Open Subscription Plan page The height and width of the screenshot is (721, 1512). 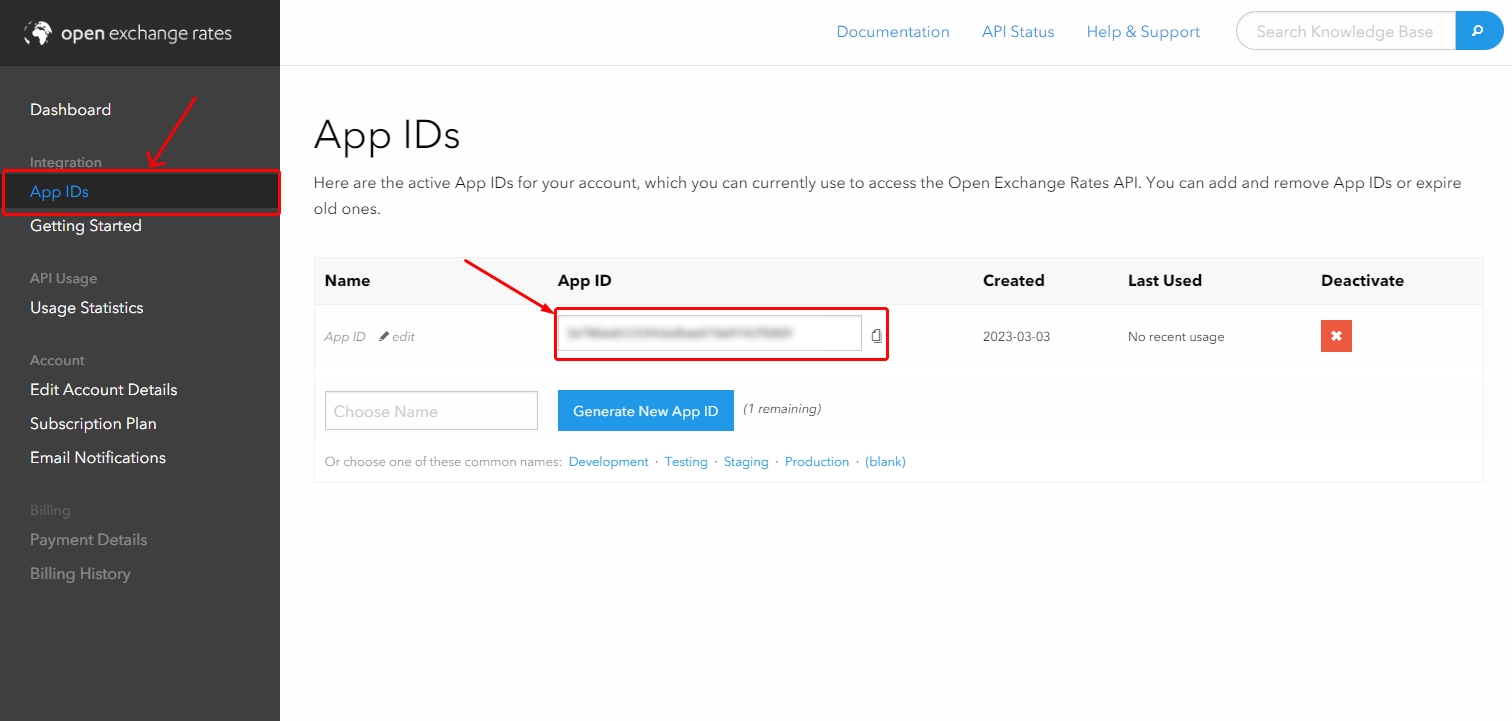click(x=93, y=424)
